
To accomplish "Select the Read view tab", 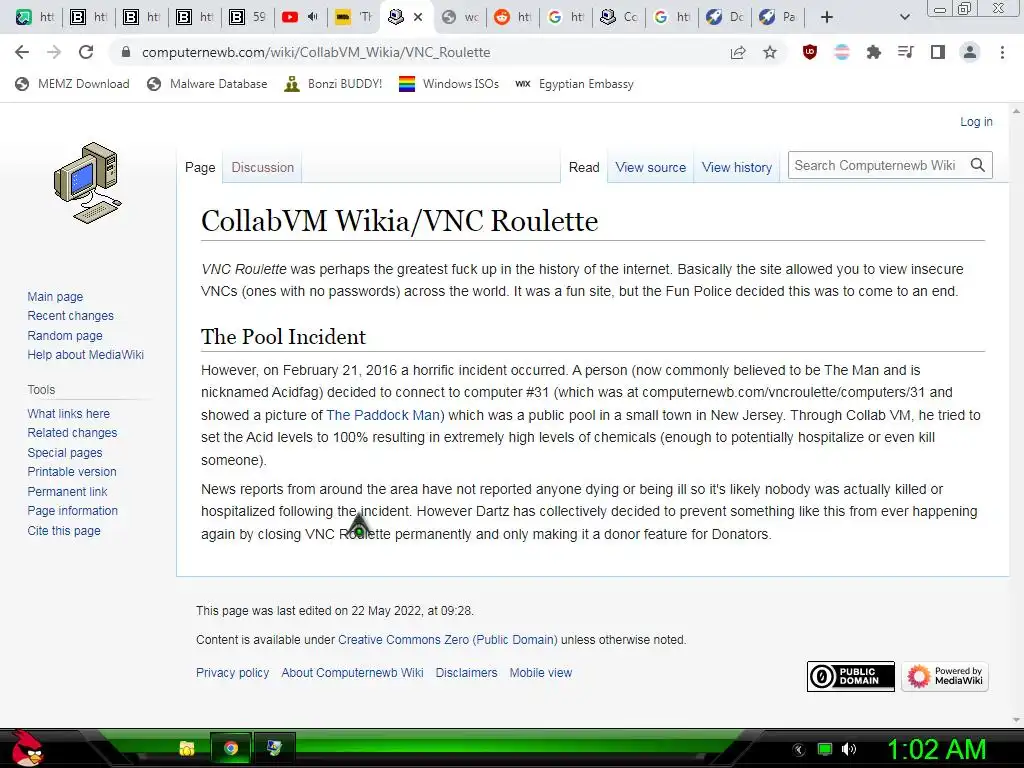I will (584, 167).
